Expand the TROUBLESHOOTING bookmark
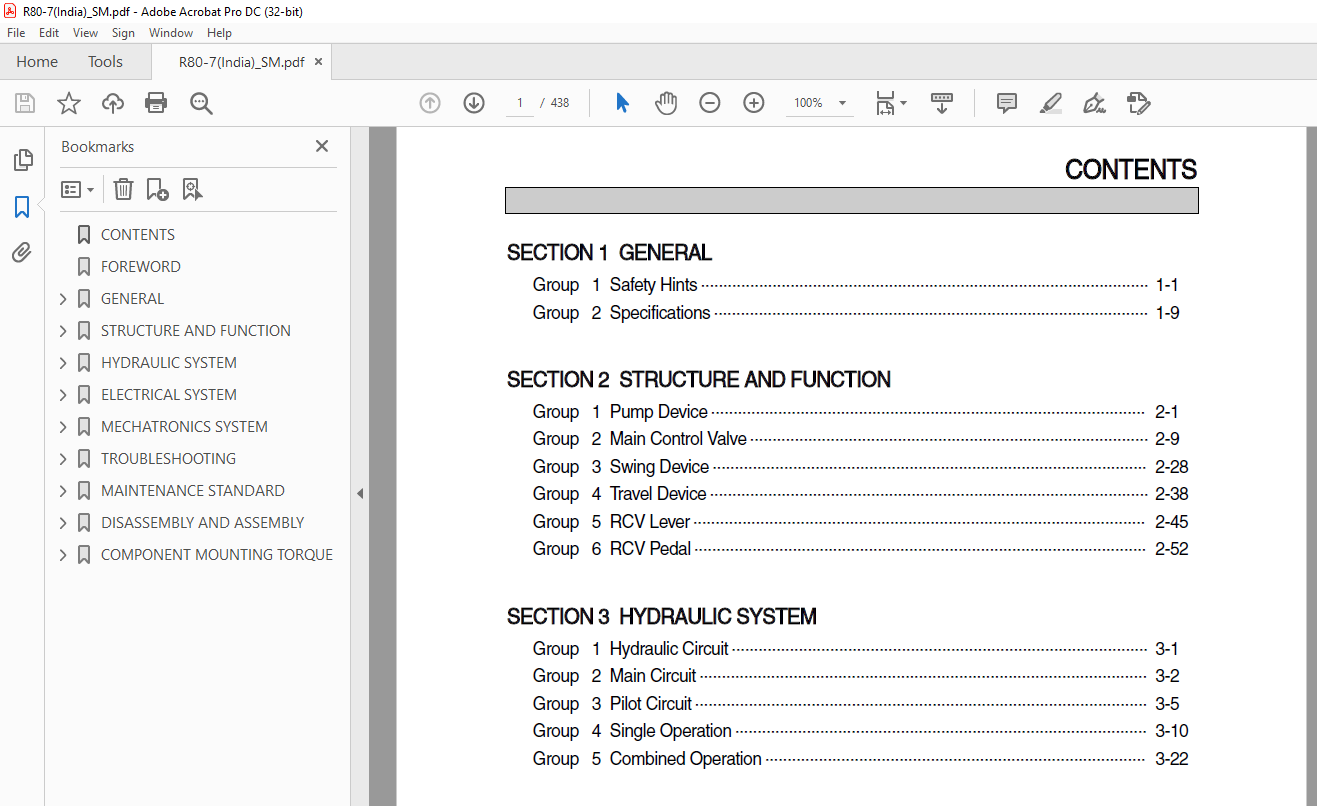 click(x=63, y=459)
